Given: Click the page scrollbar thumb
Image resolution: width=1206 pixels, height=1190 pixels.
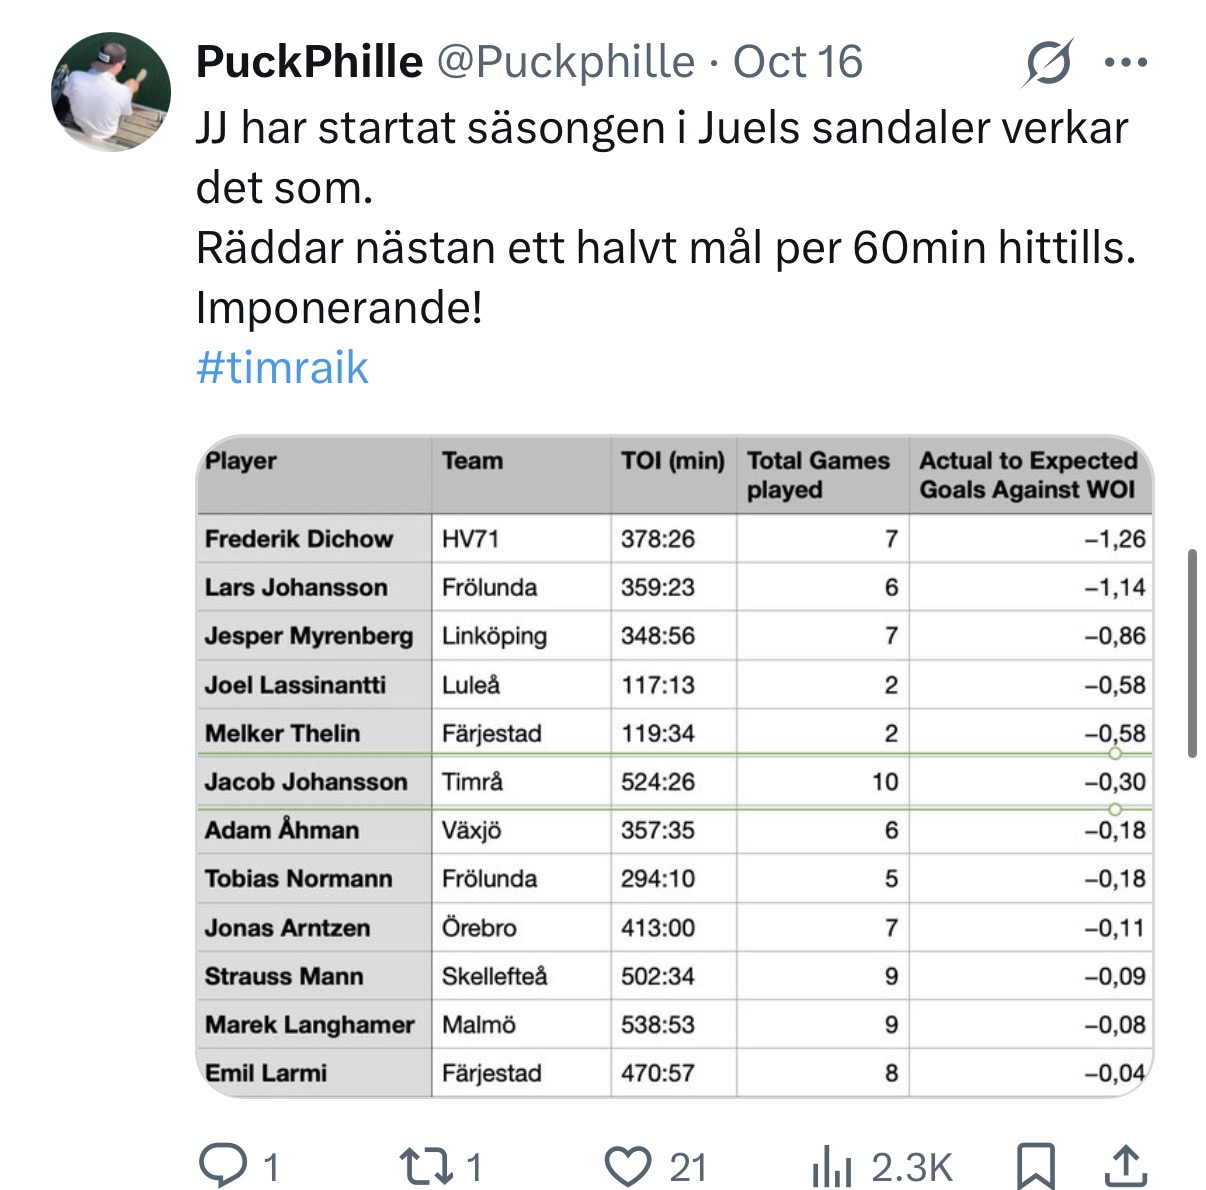Looking at the screenshot, I should [1192, 653].
